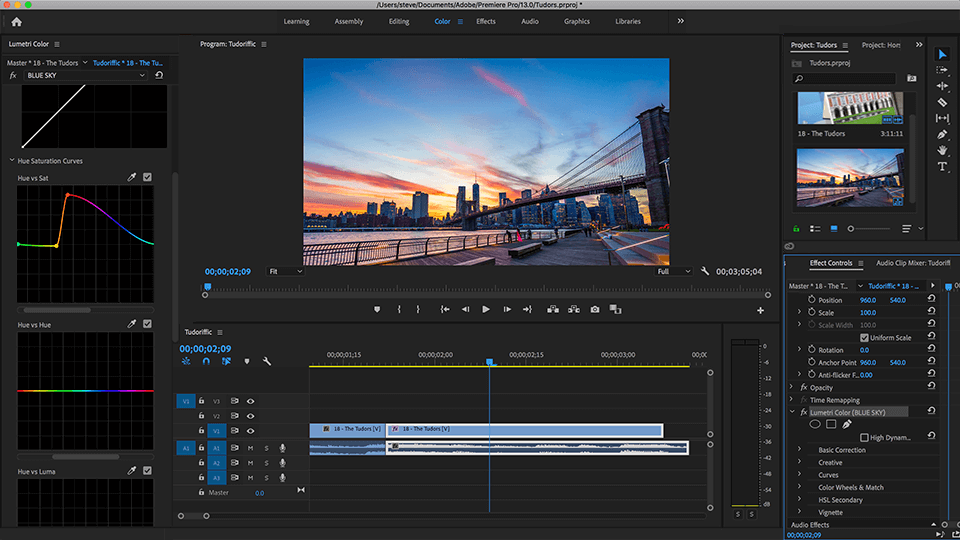Mute audio track A1
The width and height of the screenshot is (960, 540).
click(250, 448)
